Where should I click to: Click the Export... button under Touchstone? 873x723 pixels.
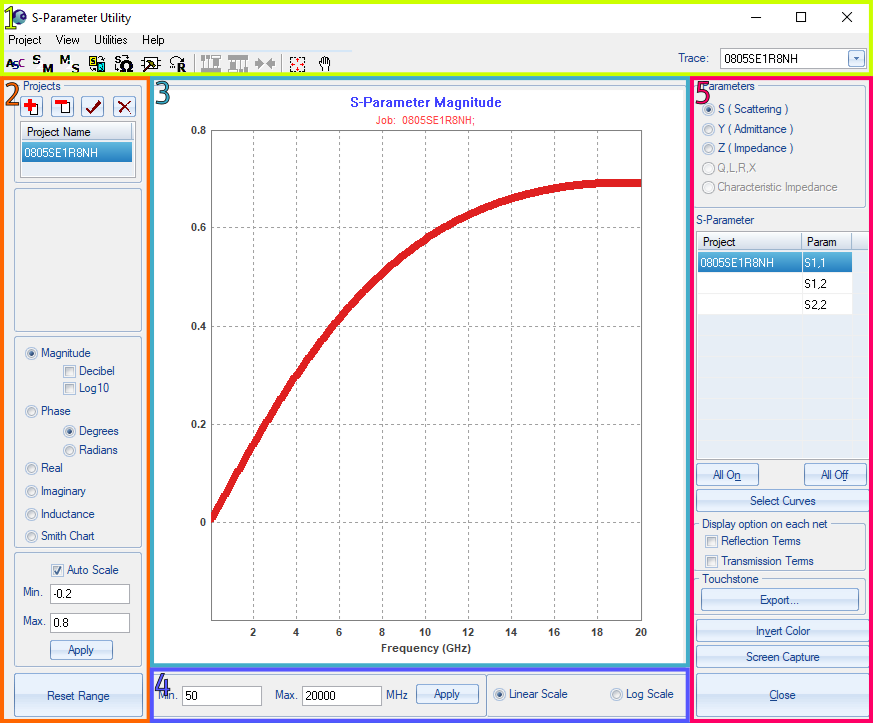(x=779, y=600)
